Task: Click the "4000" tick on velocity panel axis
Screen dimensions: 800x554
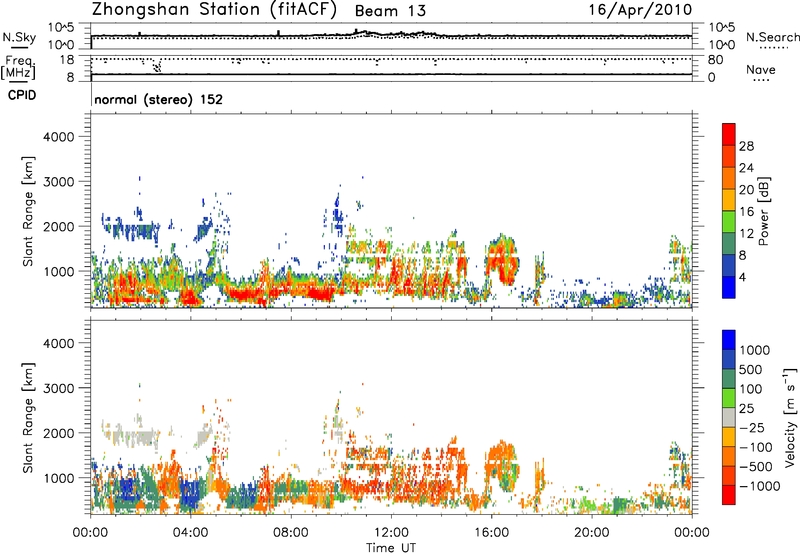Action: [x=59, y=343]
